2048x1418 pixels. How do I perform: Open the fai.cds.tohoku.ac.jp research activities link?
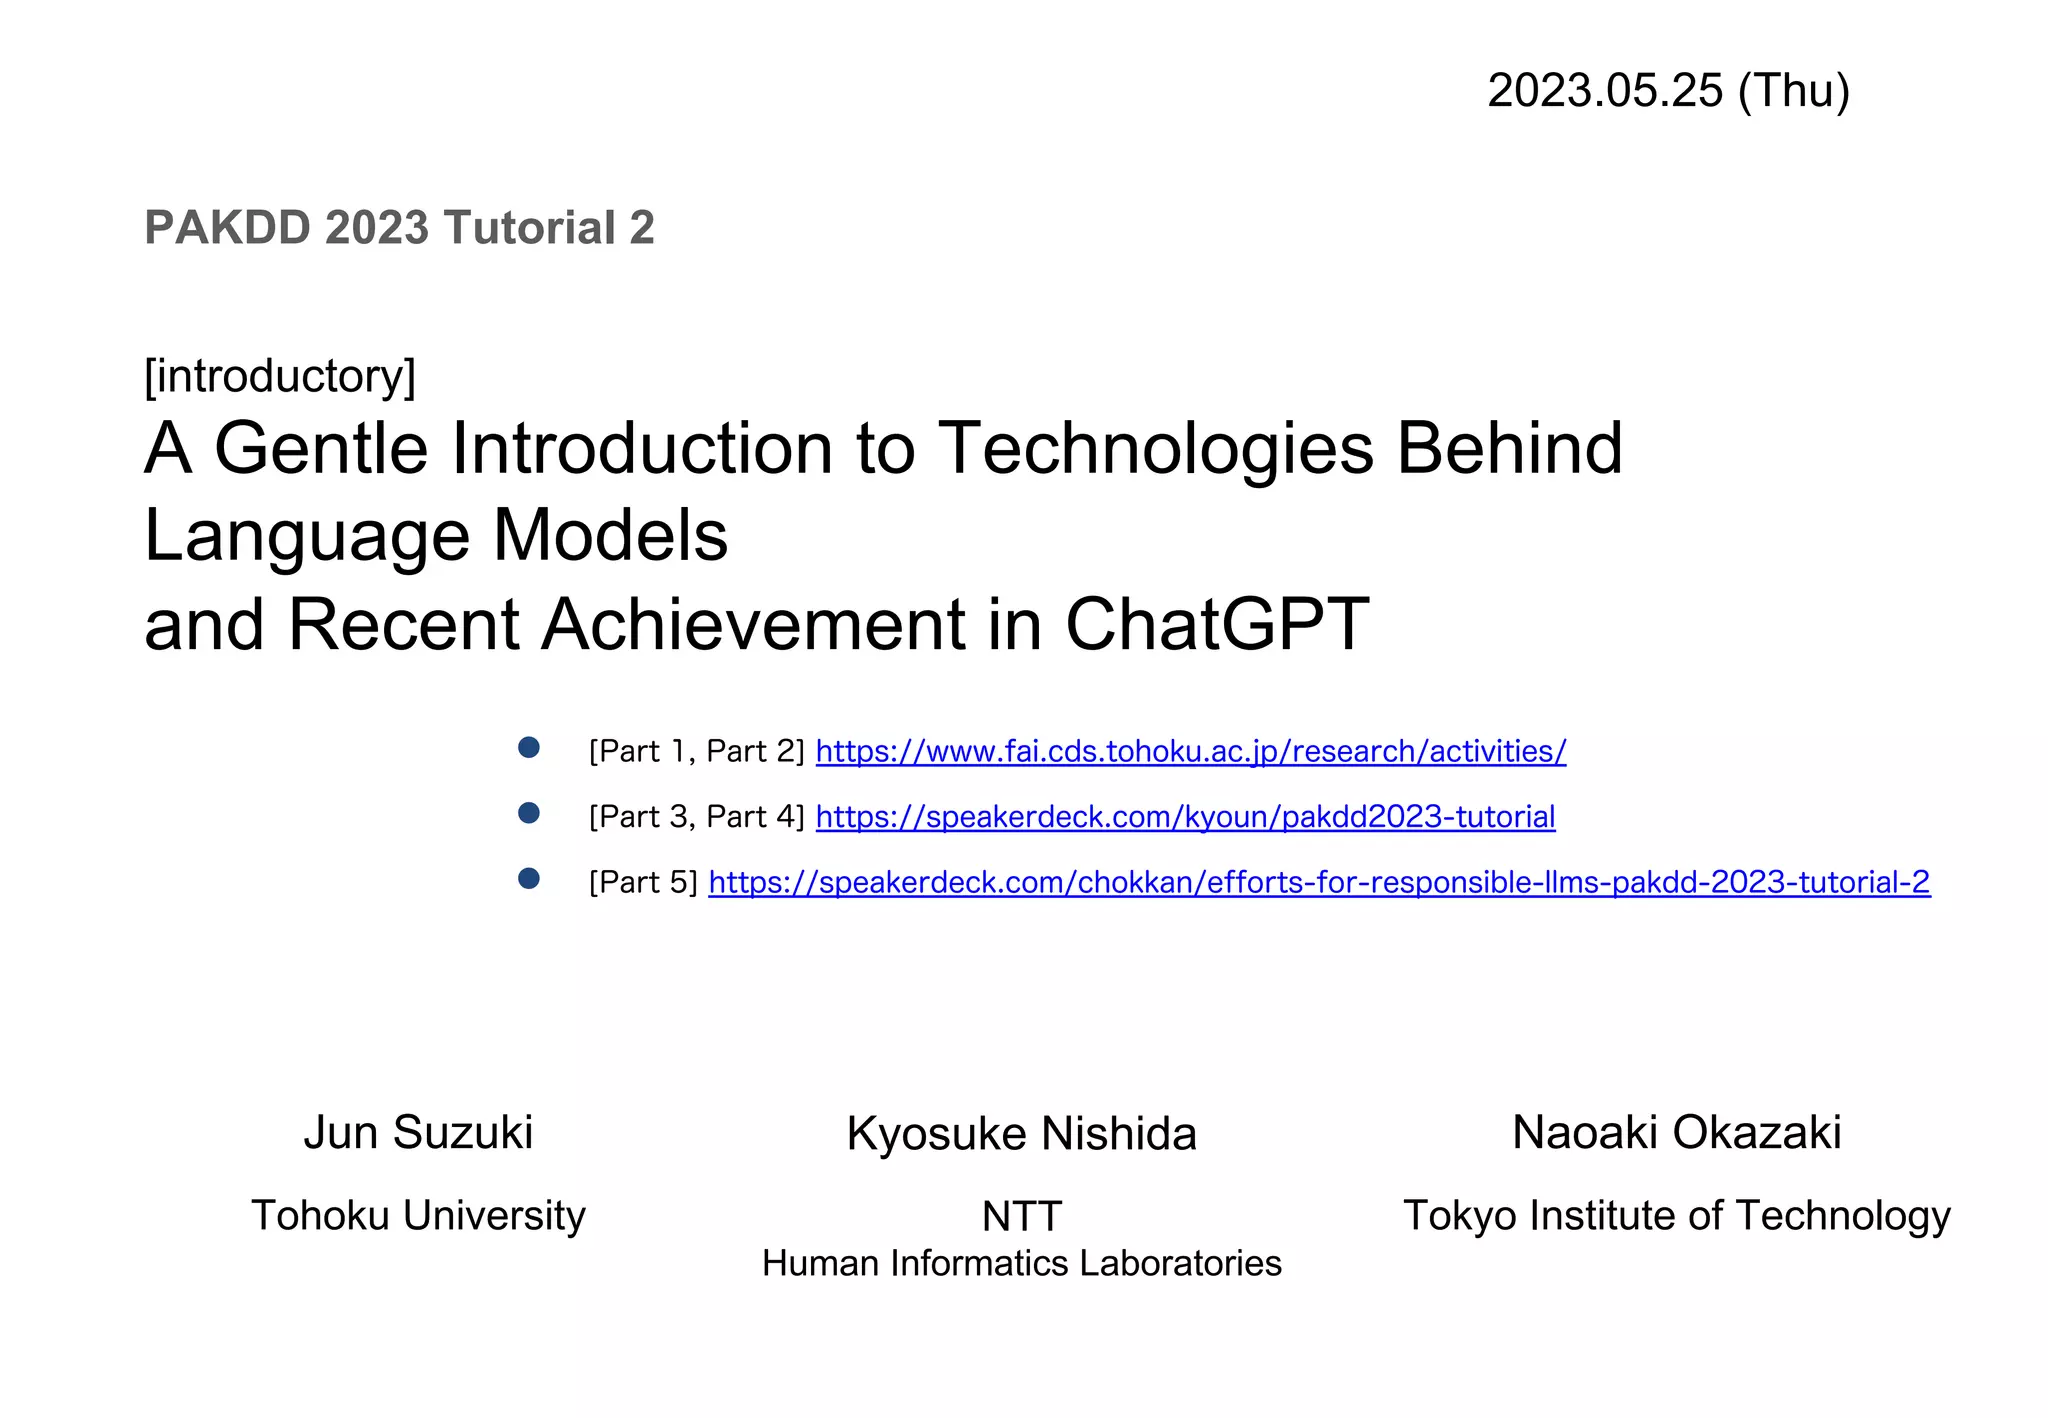pyautogui.click(x=1190, y=751)
